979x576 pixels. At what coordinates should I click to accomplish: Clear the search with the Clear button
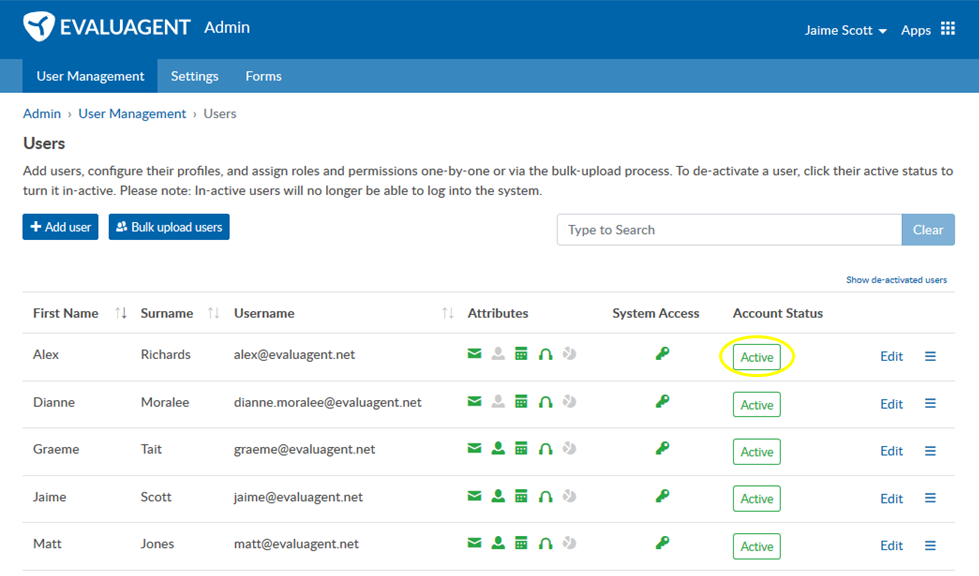point(928,230)
